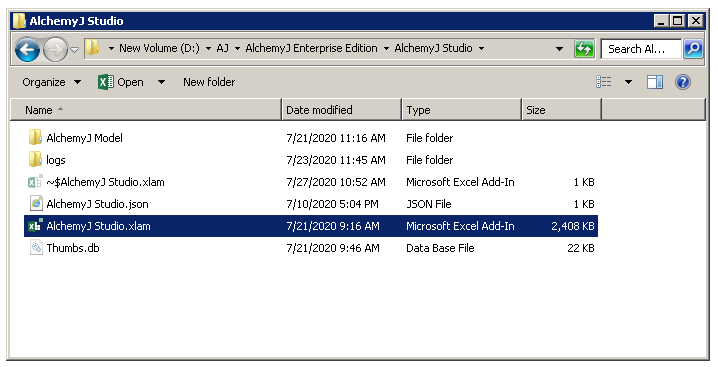Refresh the folder with green arrows button
Screen dimensions: 718x367
coord(584,49)
